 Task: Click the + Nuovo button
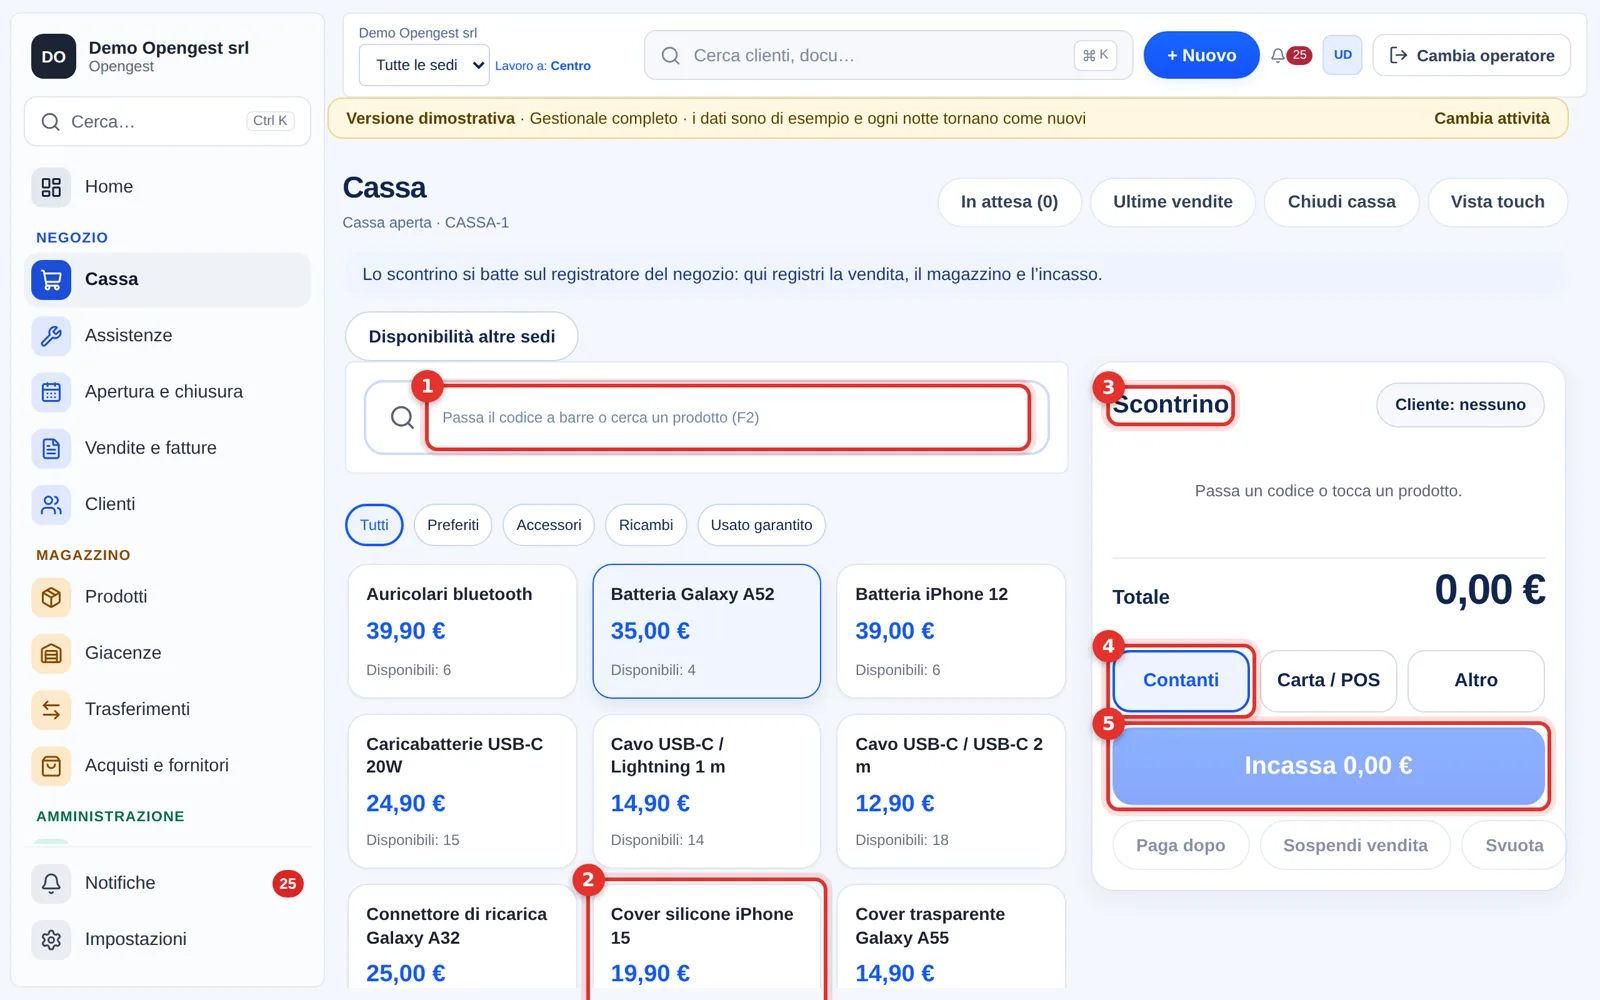pos(1201,55)
